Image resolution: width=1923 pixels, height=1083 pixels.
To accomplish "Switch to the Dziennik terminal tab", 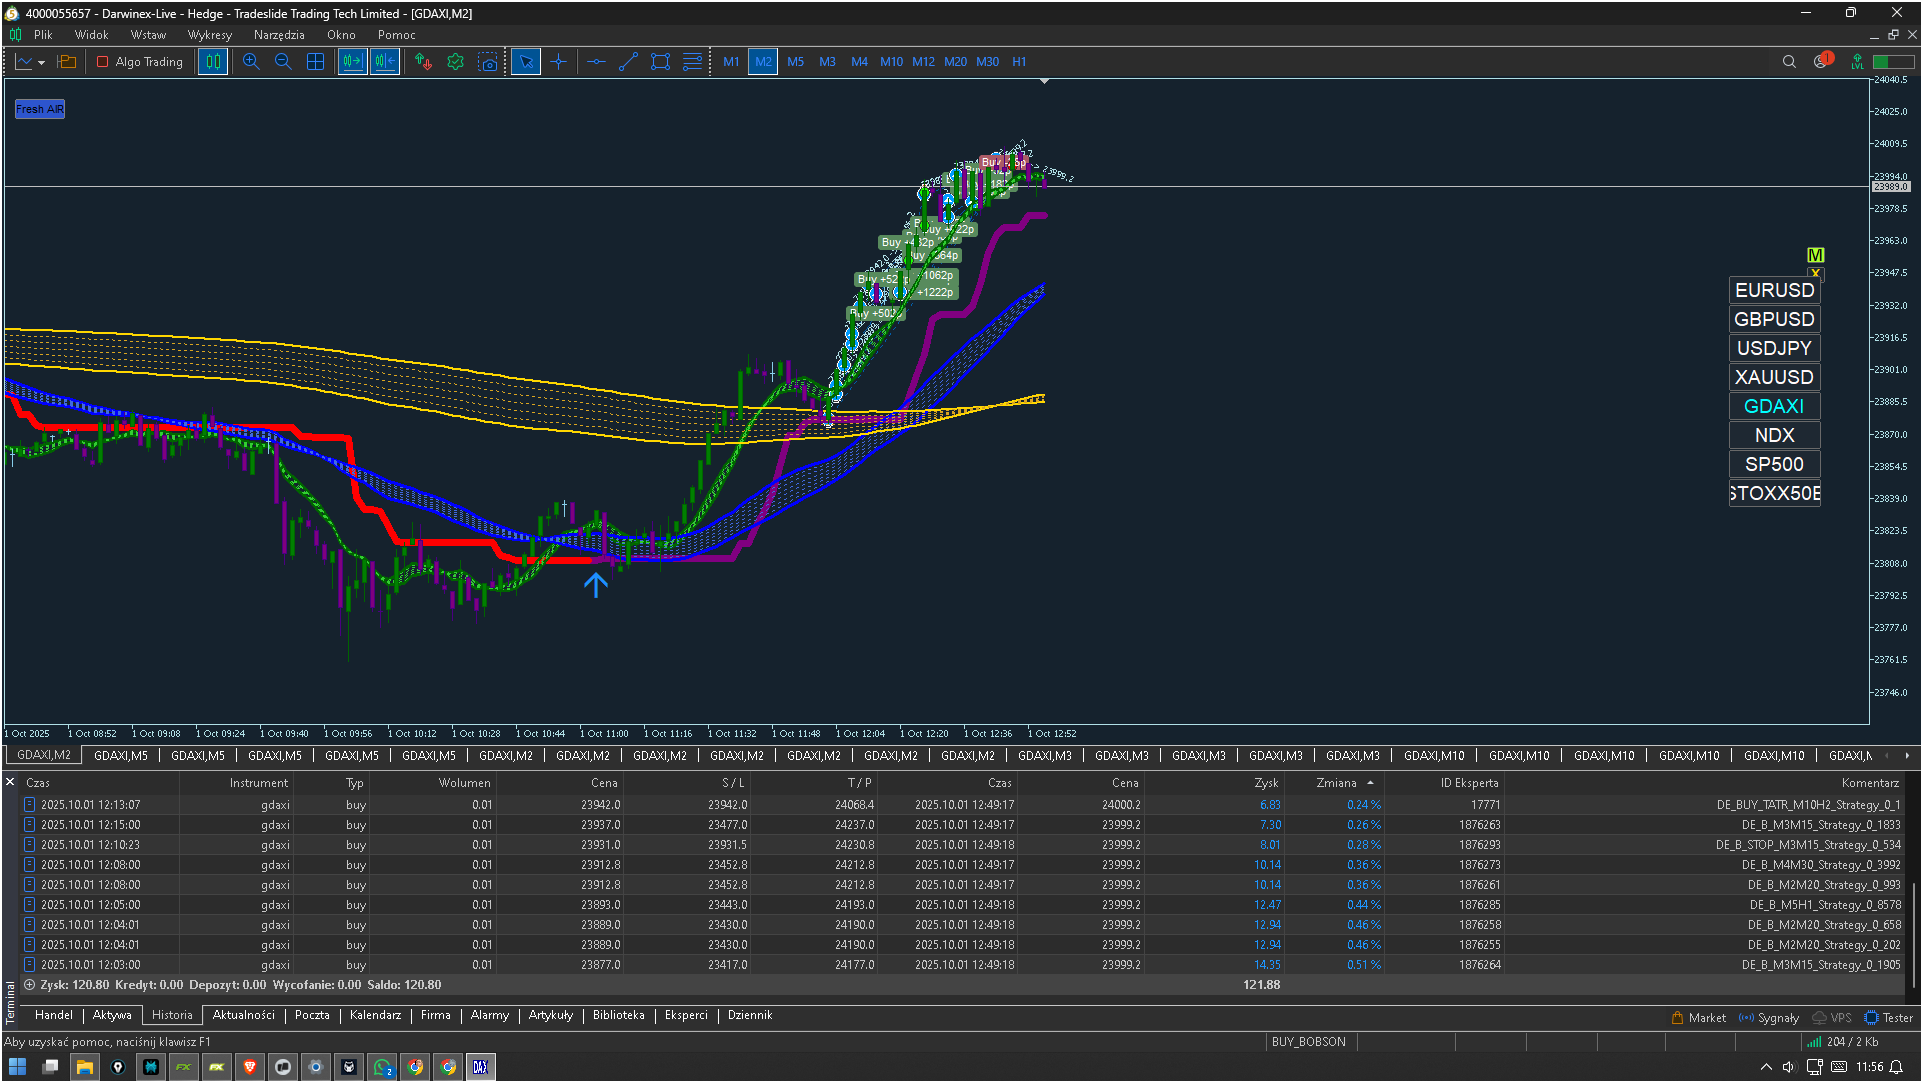I will pyautogui.click(x=749, y=1015).
